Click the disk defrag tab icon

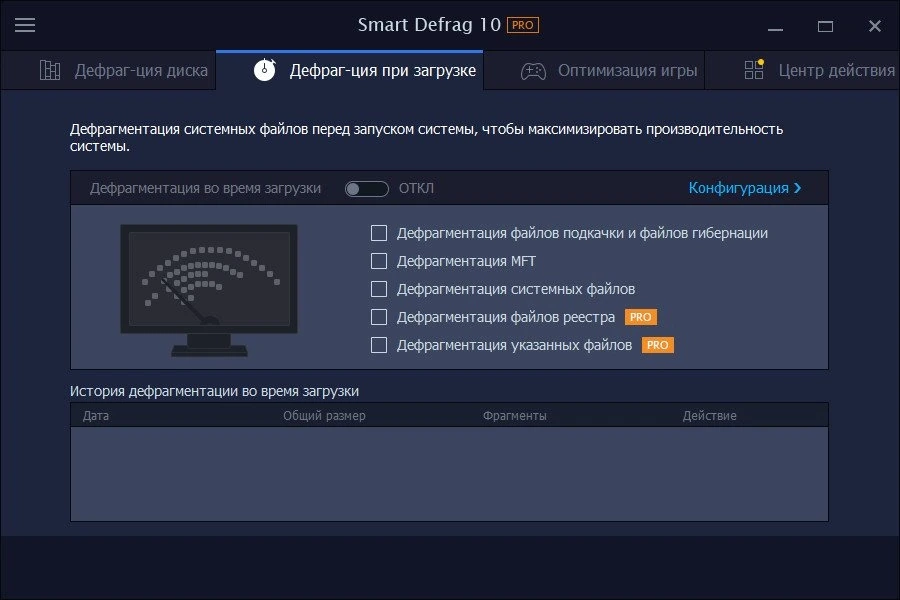click(50, 70)
